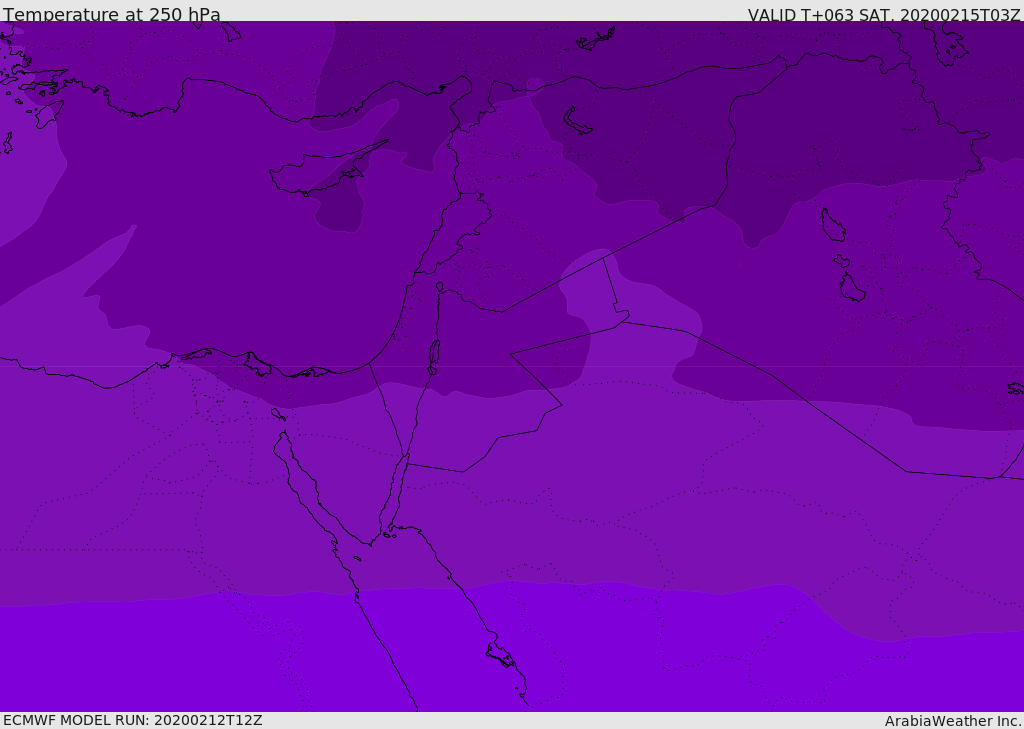This screenshot has width=1024, height=729.
Task: Click the 'ArabiaWeather Inc' credit text
Action: click(952, 721)
